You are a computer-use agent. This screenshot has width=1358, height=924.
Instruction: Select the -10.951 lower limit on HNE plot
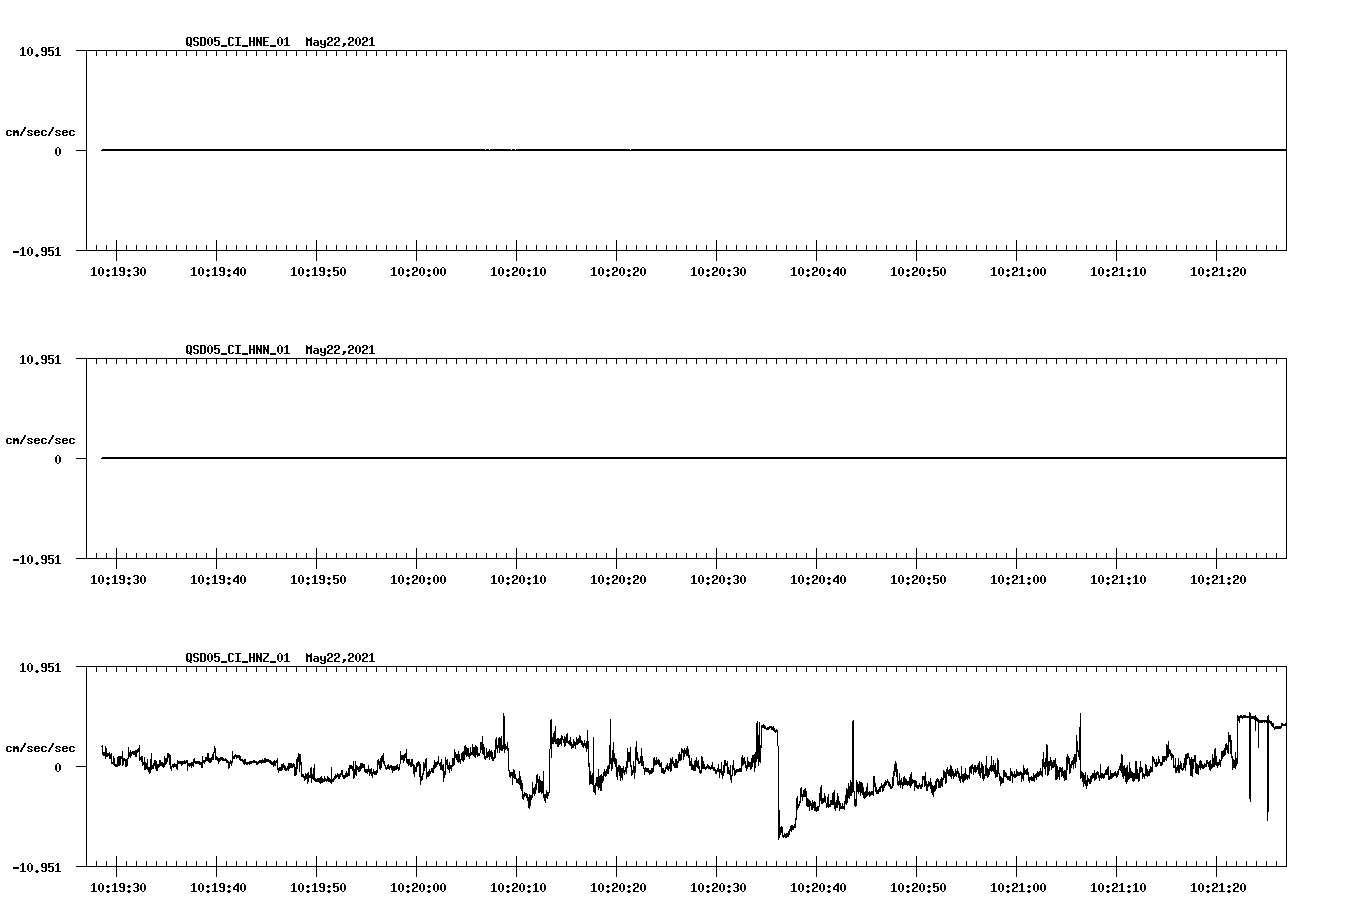point(37,251)
